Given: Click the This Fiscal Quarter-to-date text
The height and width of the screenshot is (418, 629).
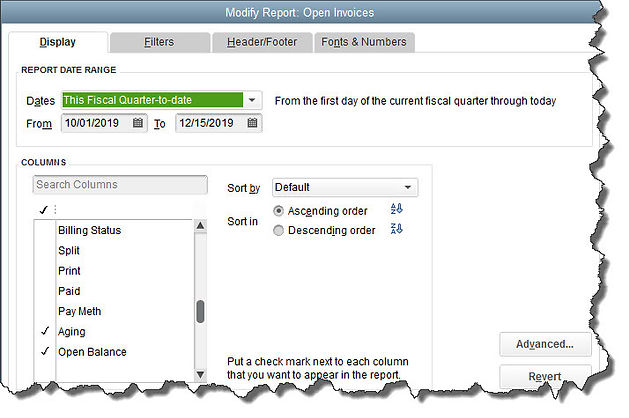Looking at the screenshot, I should click(x=128, y=100).
